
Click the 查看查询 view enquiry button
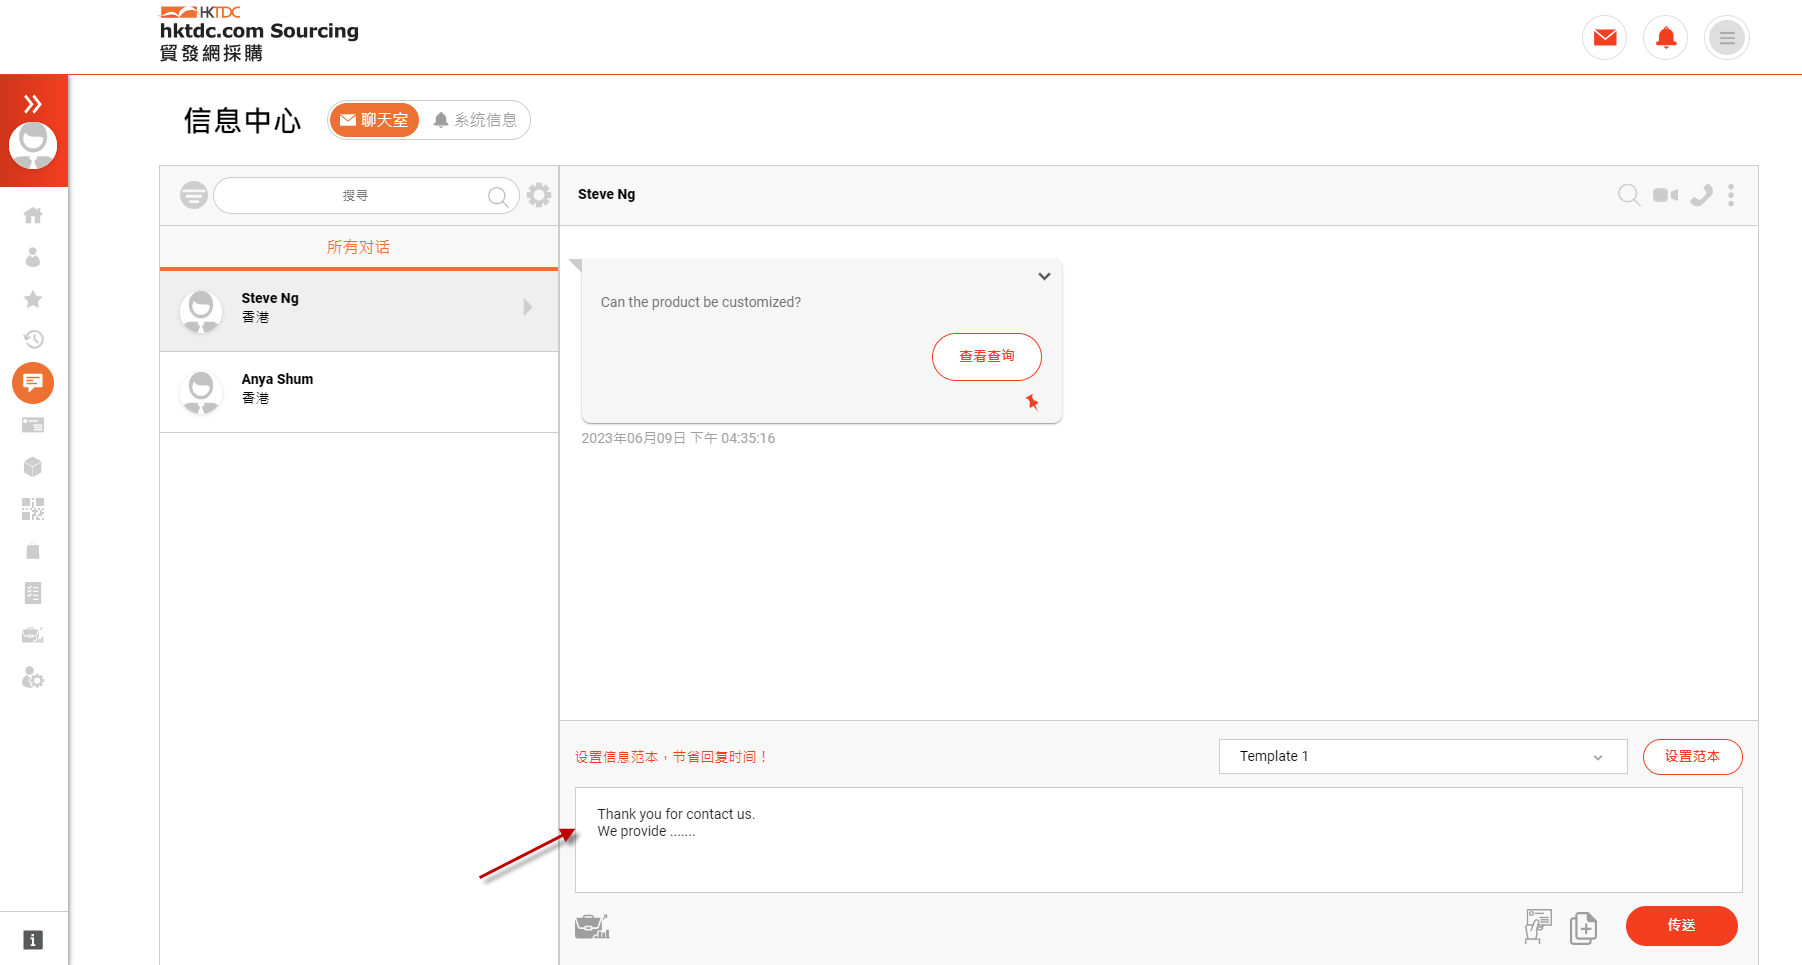coord(987,357)
